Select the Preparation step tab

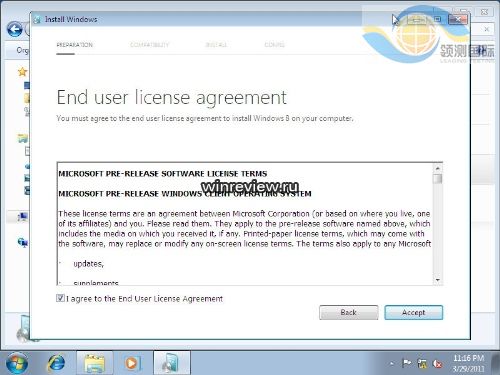[x=75, y=45]
